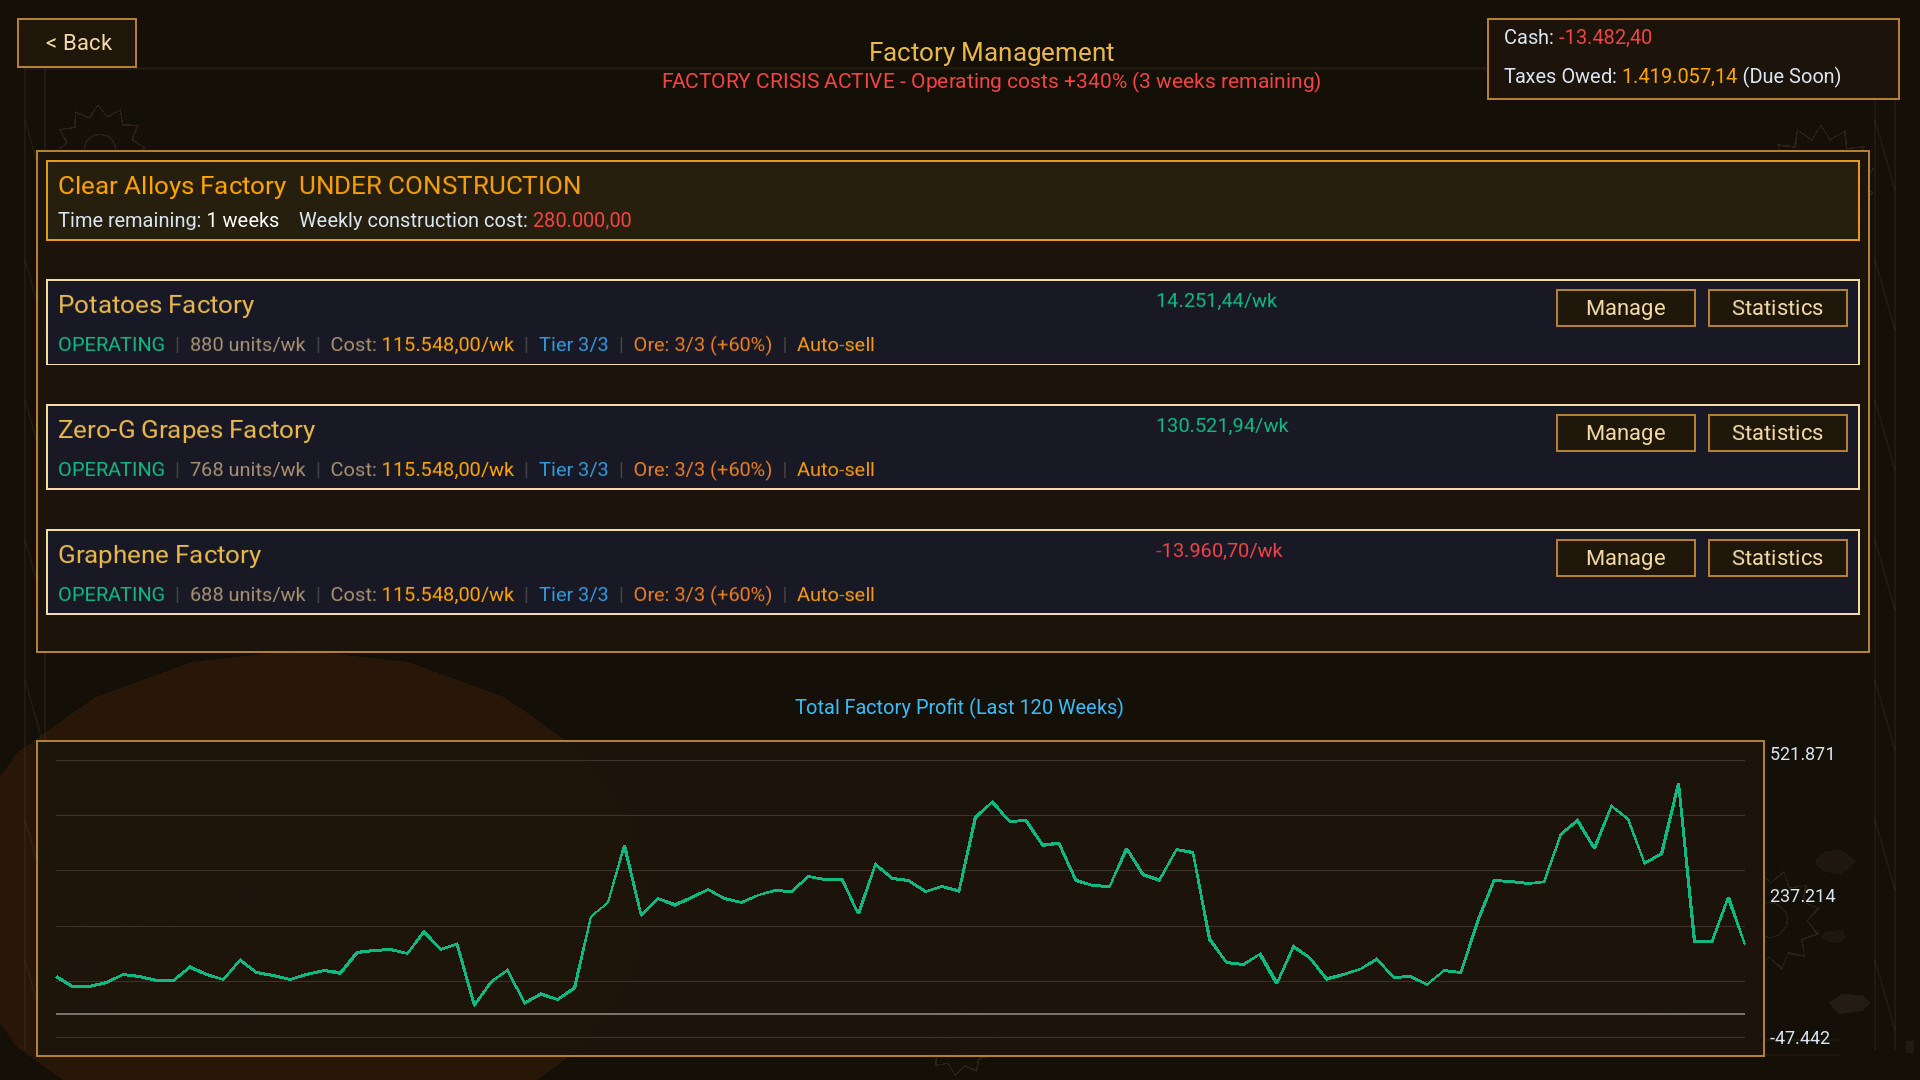Open Statistics for Graphene Factory
1920x1080 pixels.
pyautogui.click(x=1777, y=558)
